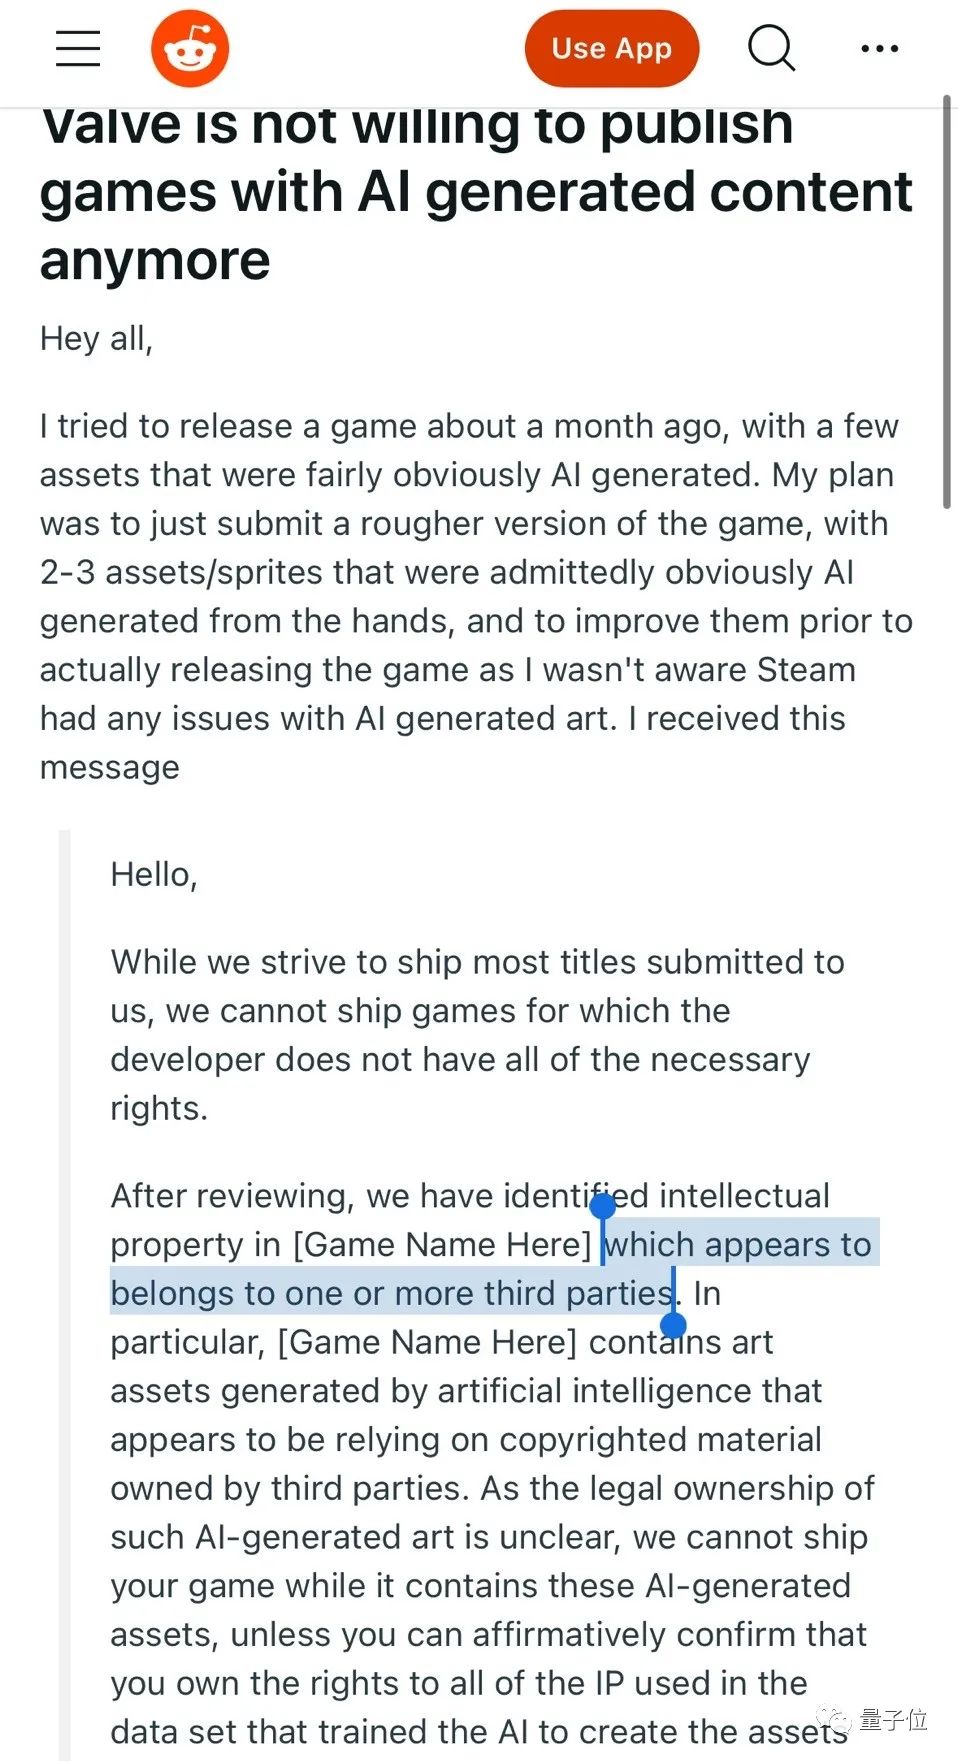This screenshot has width=958, height=1761.
Task: Tap the "Hey all," greeting line
Action: 96,339
